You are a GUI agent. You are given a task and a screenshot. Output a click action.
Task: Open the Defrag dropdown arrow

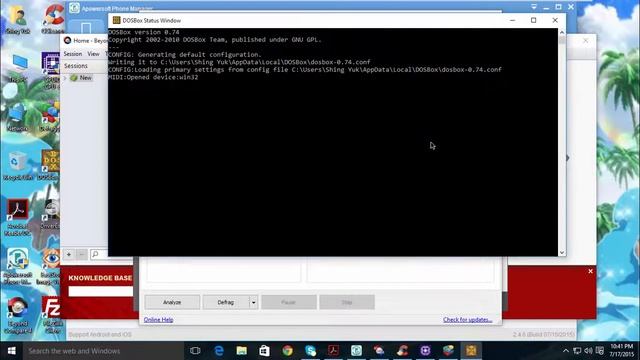click(253, 302)
